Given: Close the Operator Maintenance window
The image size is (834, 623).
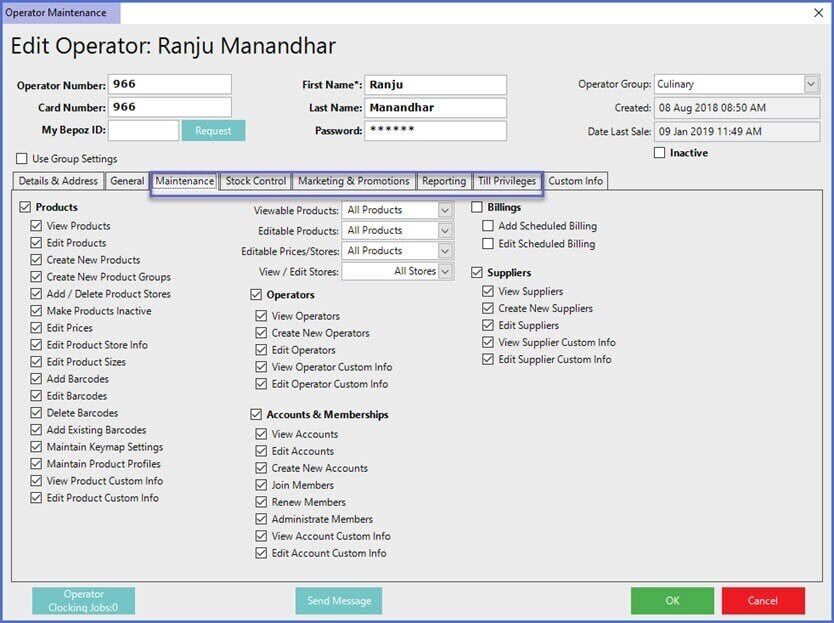Looking at the screenshot, I should tap(819, 13).
